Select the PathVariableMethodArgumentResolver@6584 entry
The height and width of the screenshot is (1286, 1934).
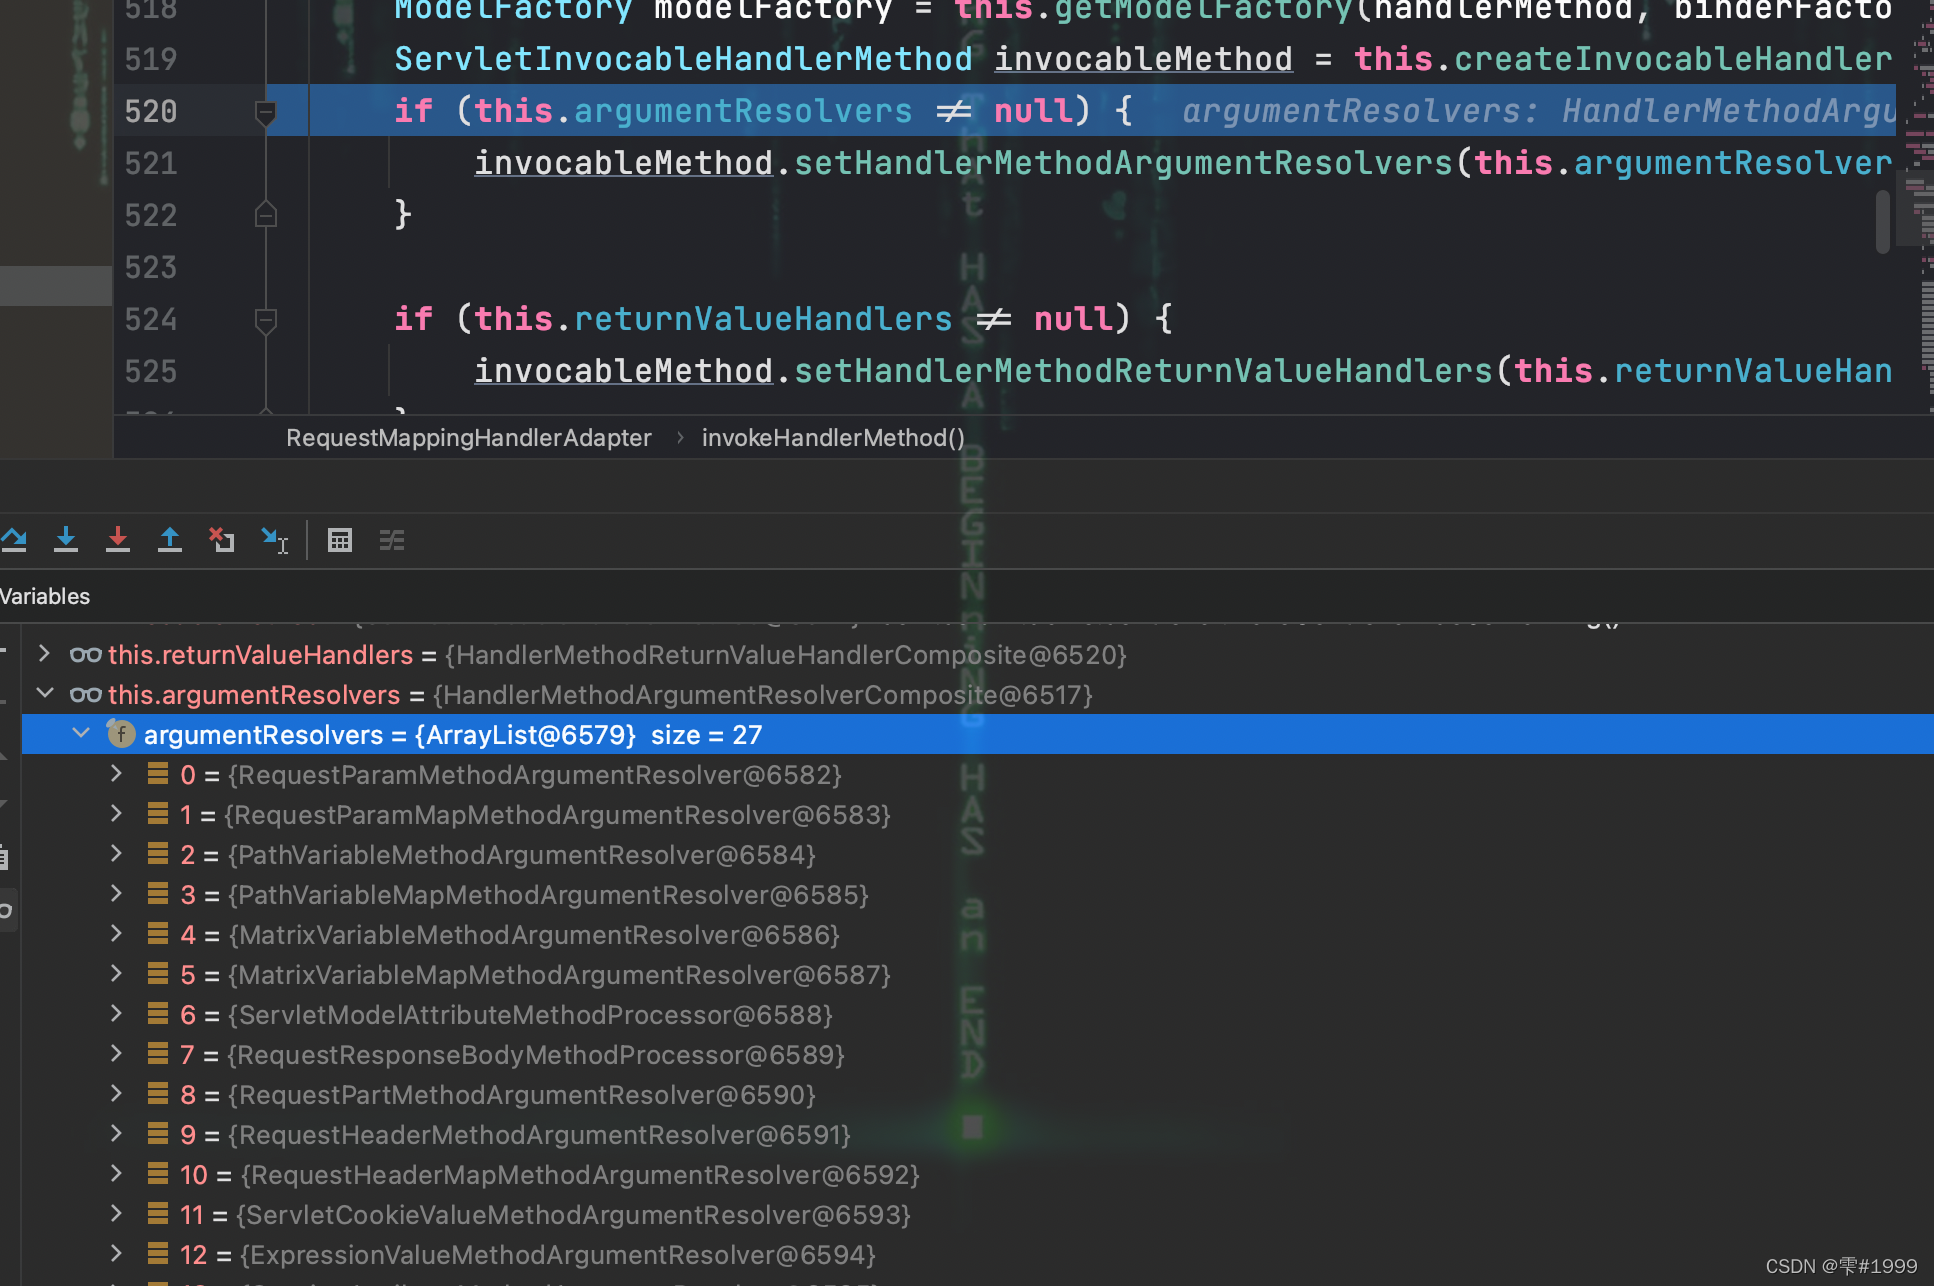[x=520, y=855]
